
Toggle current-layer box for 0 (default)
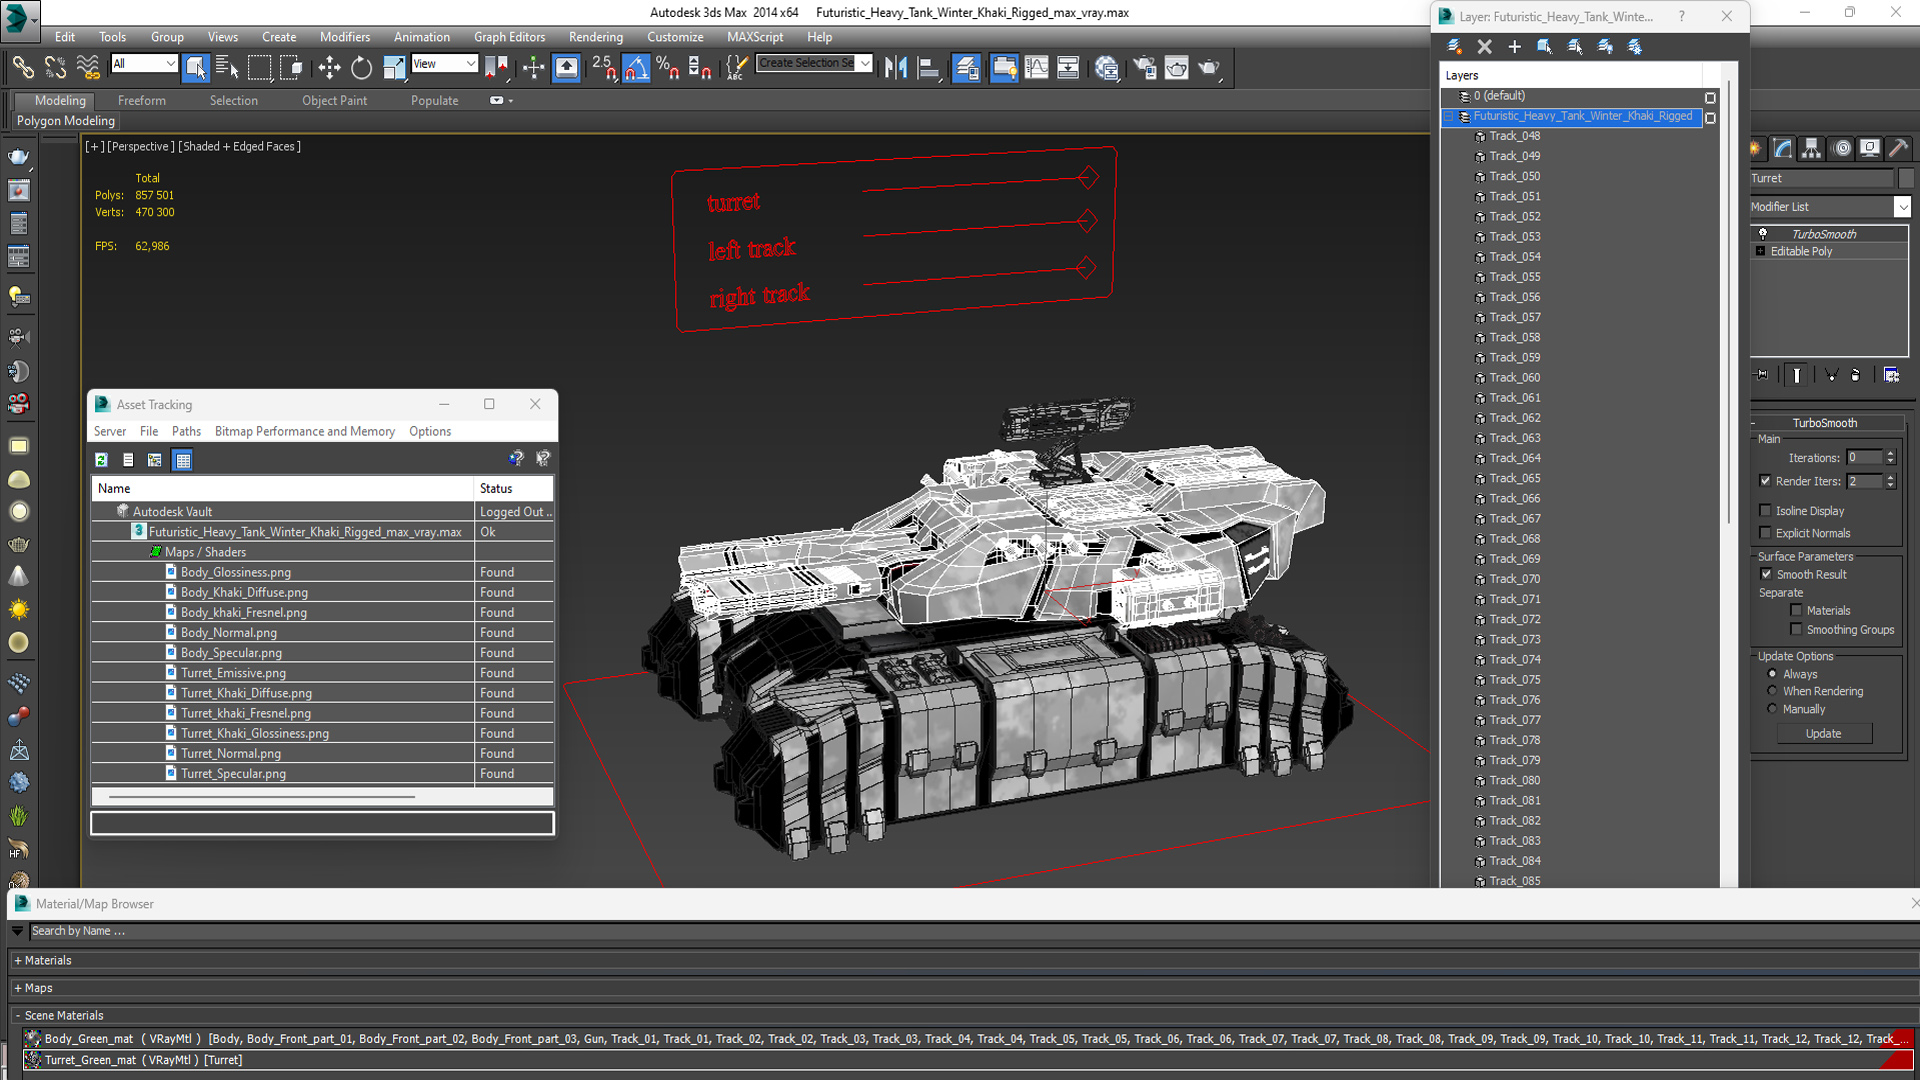click(1710, 97)
